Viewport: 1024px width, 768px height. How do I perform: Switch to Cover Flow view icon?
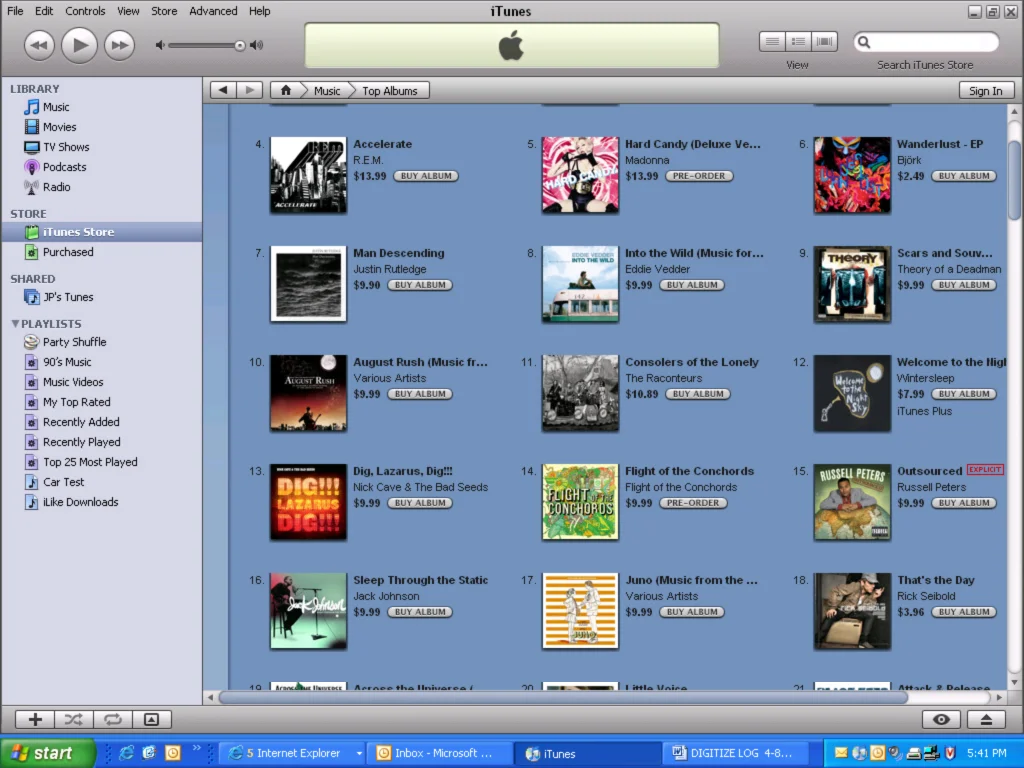[824, 42]
